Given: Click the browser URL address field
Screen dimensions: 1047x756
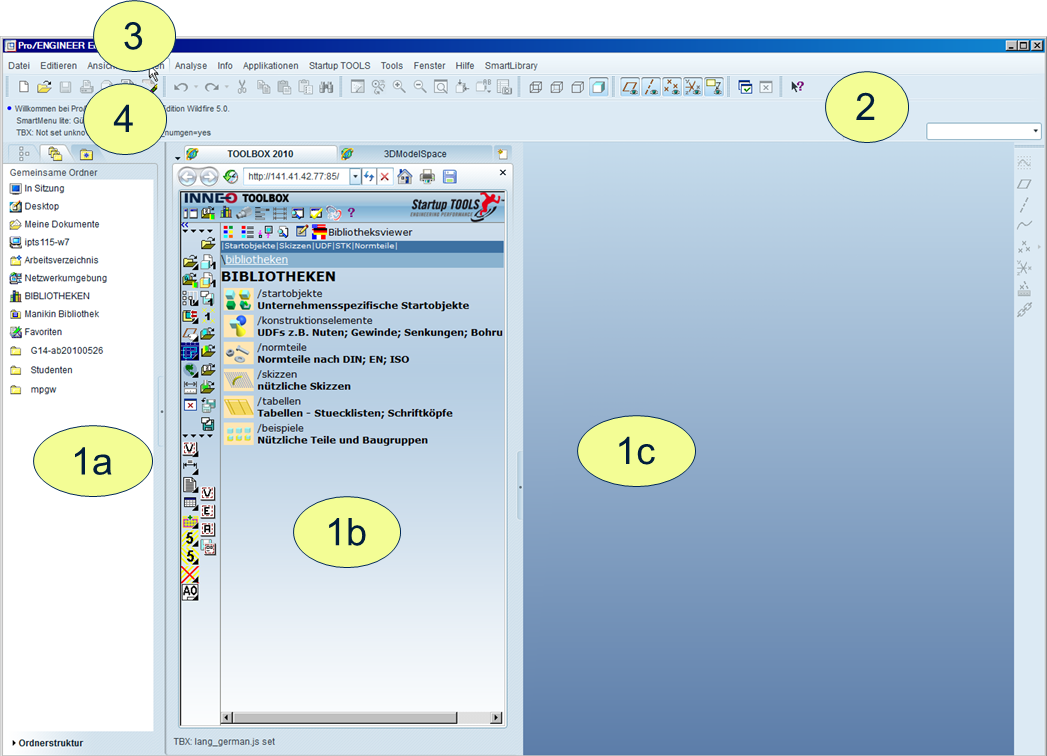Looking at the screenshot, I should [296, 176].
